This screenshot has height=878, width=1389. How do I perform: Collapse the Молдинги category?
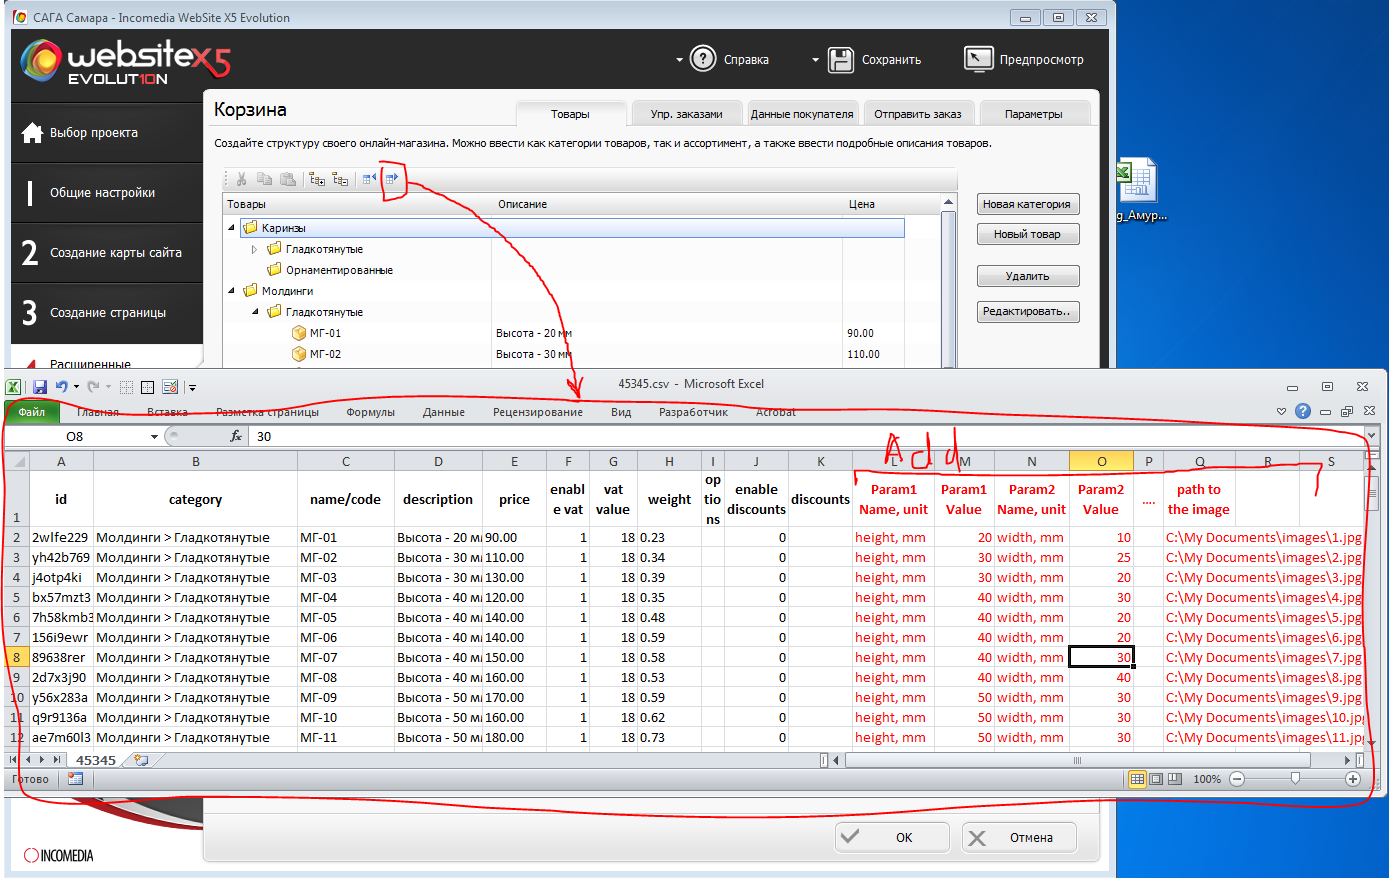pyautogui.click(x=231, y=291)
